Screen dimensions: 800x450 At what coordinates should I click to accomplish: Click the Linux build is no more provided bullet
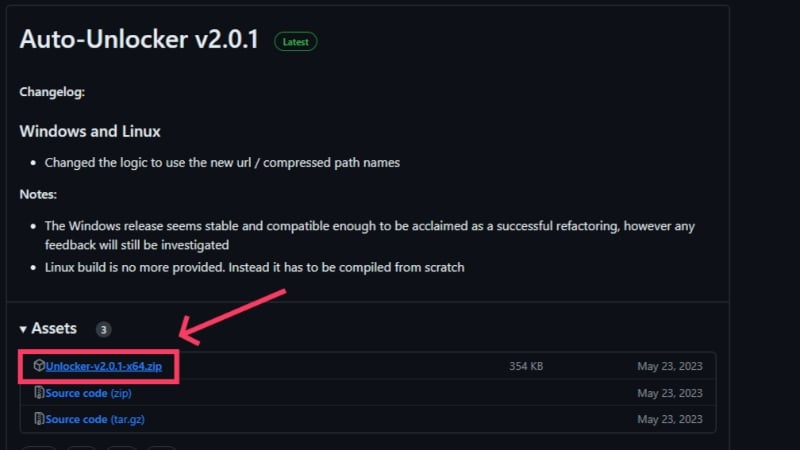(x=255, y=267)
